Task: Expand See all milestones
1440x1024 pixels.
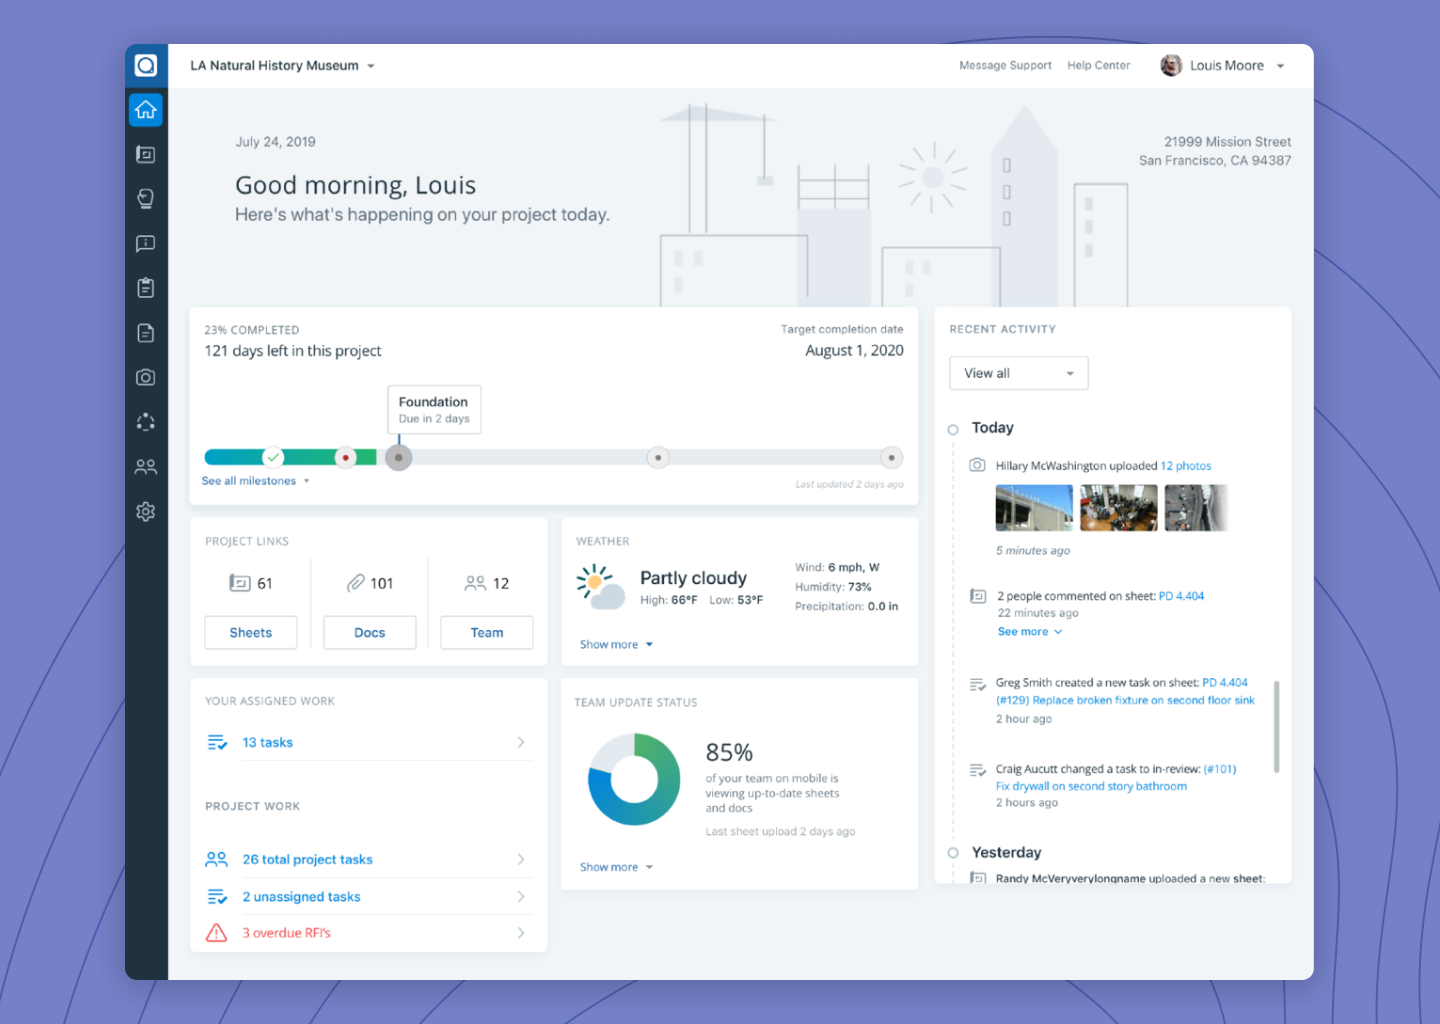Action: [256, 481]
